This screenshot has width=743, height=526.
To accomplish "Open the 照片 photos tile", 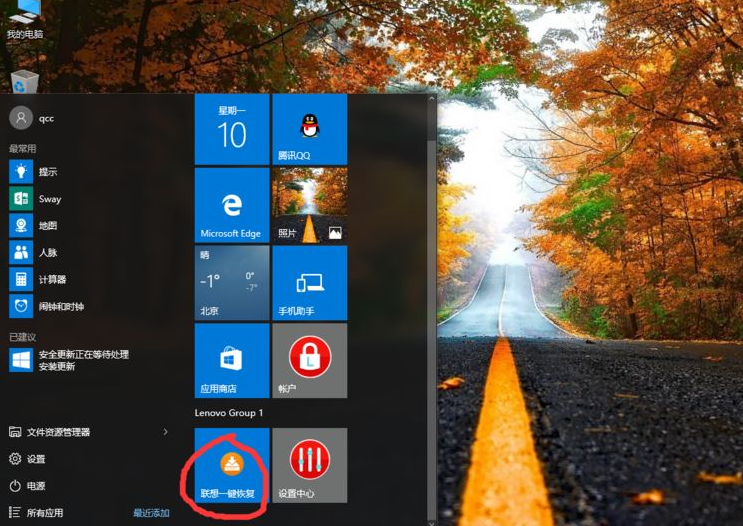I will point(309,206).
